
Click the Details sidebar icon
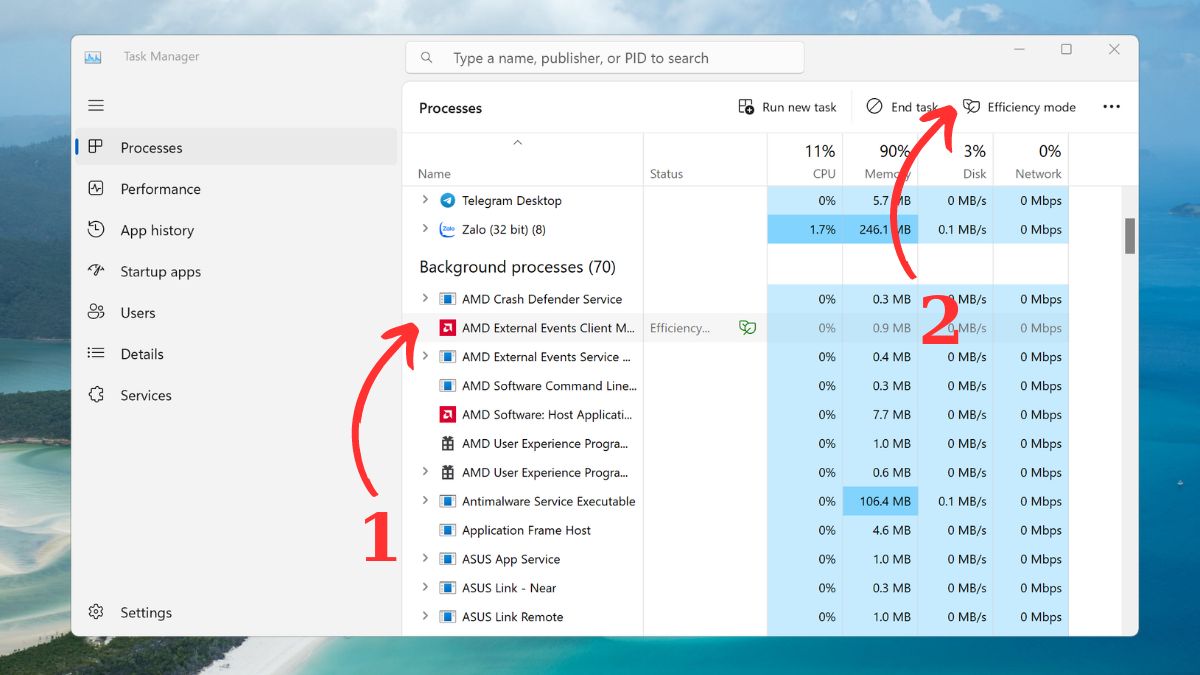tap(96, 353)
